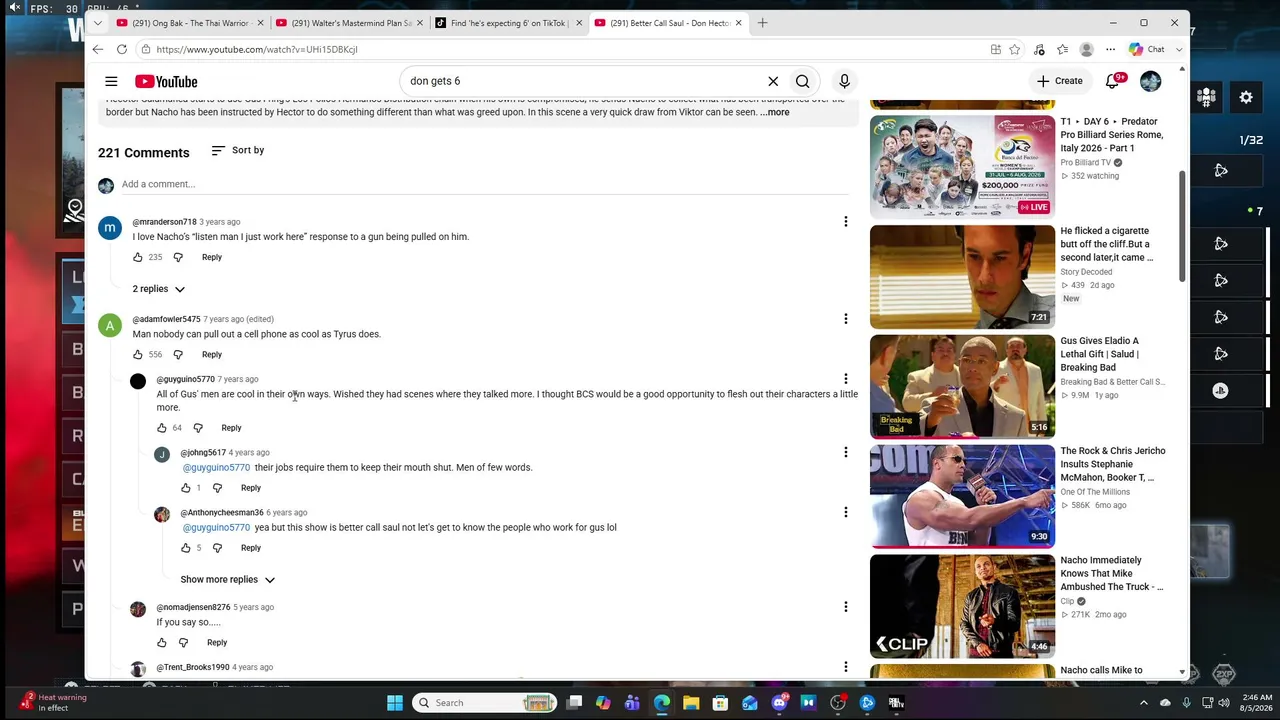The height and width of the screenshot is (720, 1280).
Task: Open the browser profile icon
Action: click(1086, 49)
